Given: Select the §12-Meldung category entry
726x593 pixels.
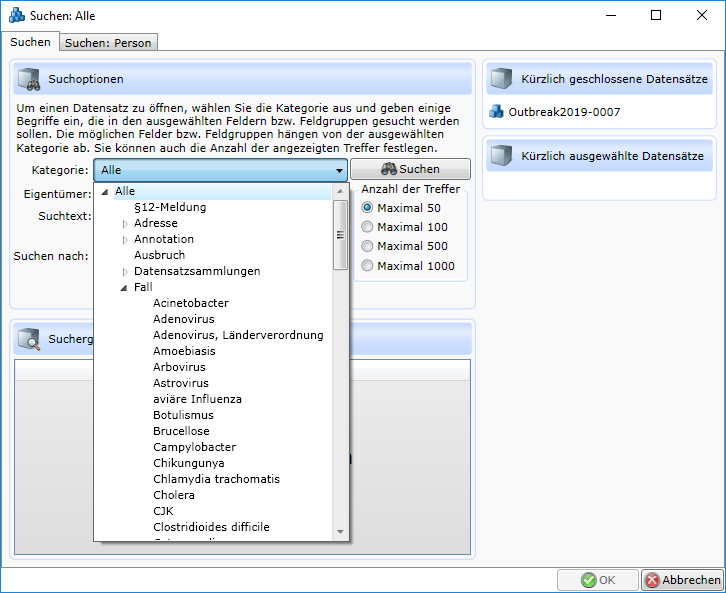Looking at the screenshot, I should [170, 207].
